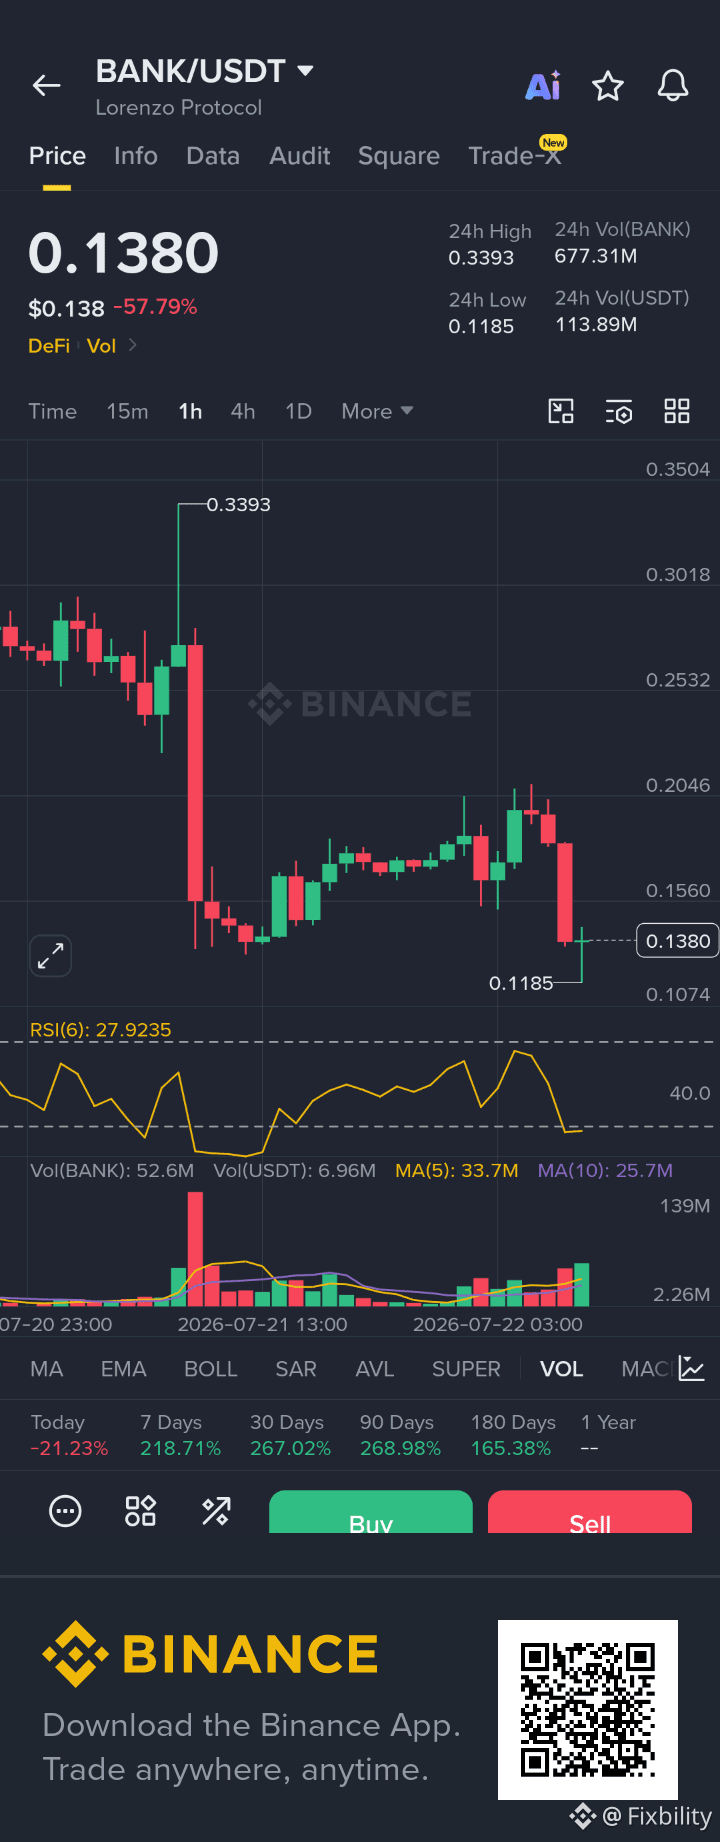720x1842 pixels.
Task: Click the Vol(BANK): 52.6M label
Action: (112, 1170)
